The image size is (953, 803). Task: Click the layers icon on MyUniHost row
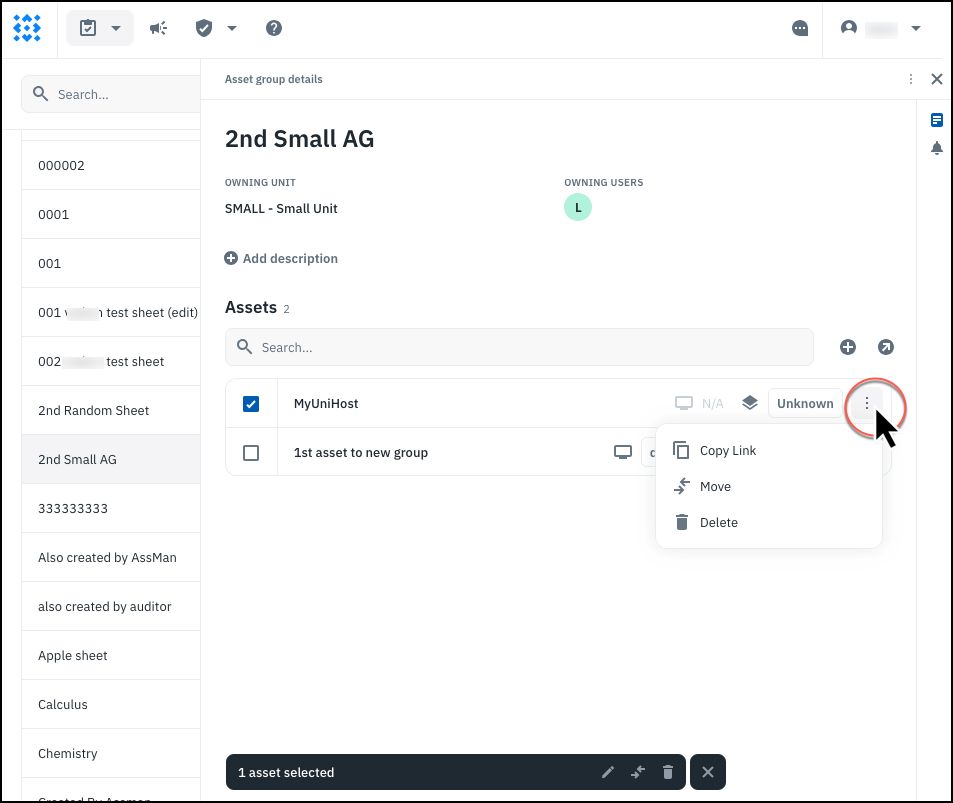(x=750, y=403)
